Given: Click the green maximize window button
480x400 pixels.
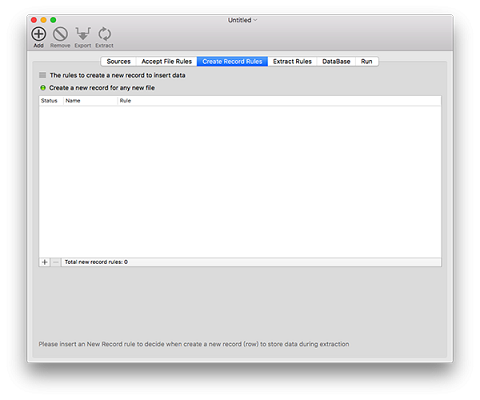Looking at the screenshot, I should tap(53, 20).
